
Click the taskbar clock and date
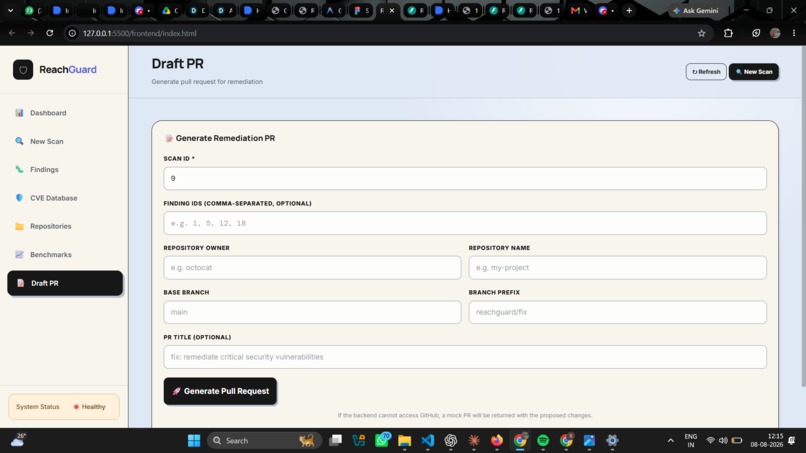tap(766, 440)
